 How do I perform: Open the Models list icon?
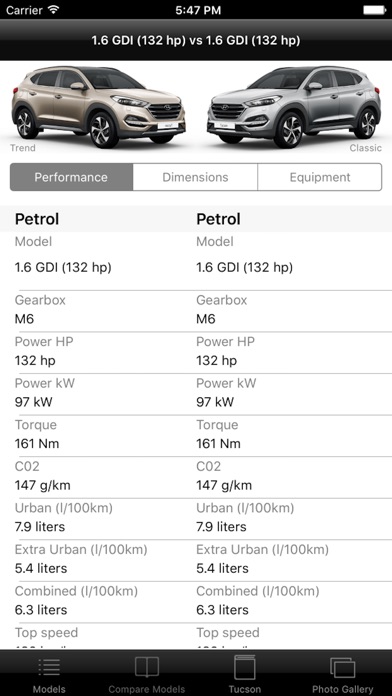point(49,667)
